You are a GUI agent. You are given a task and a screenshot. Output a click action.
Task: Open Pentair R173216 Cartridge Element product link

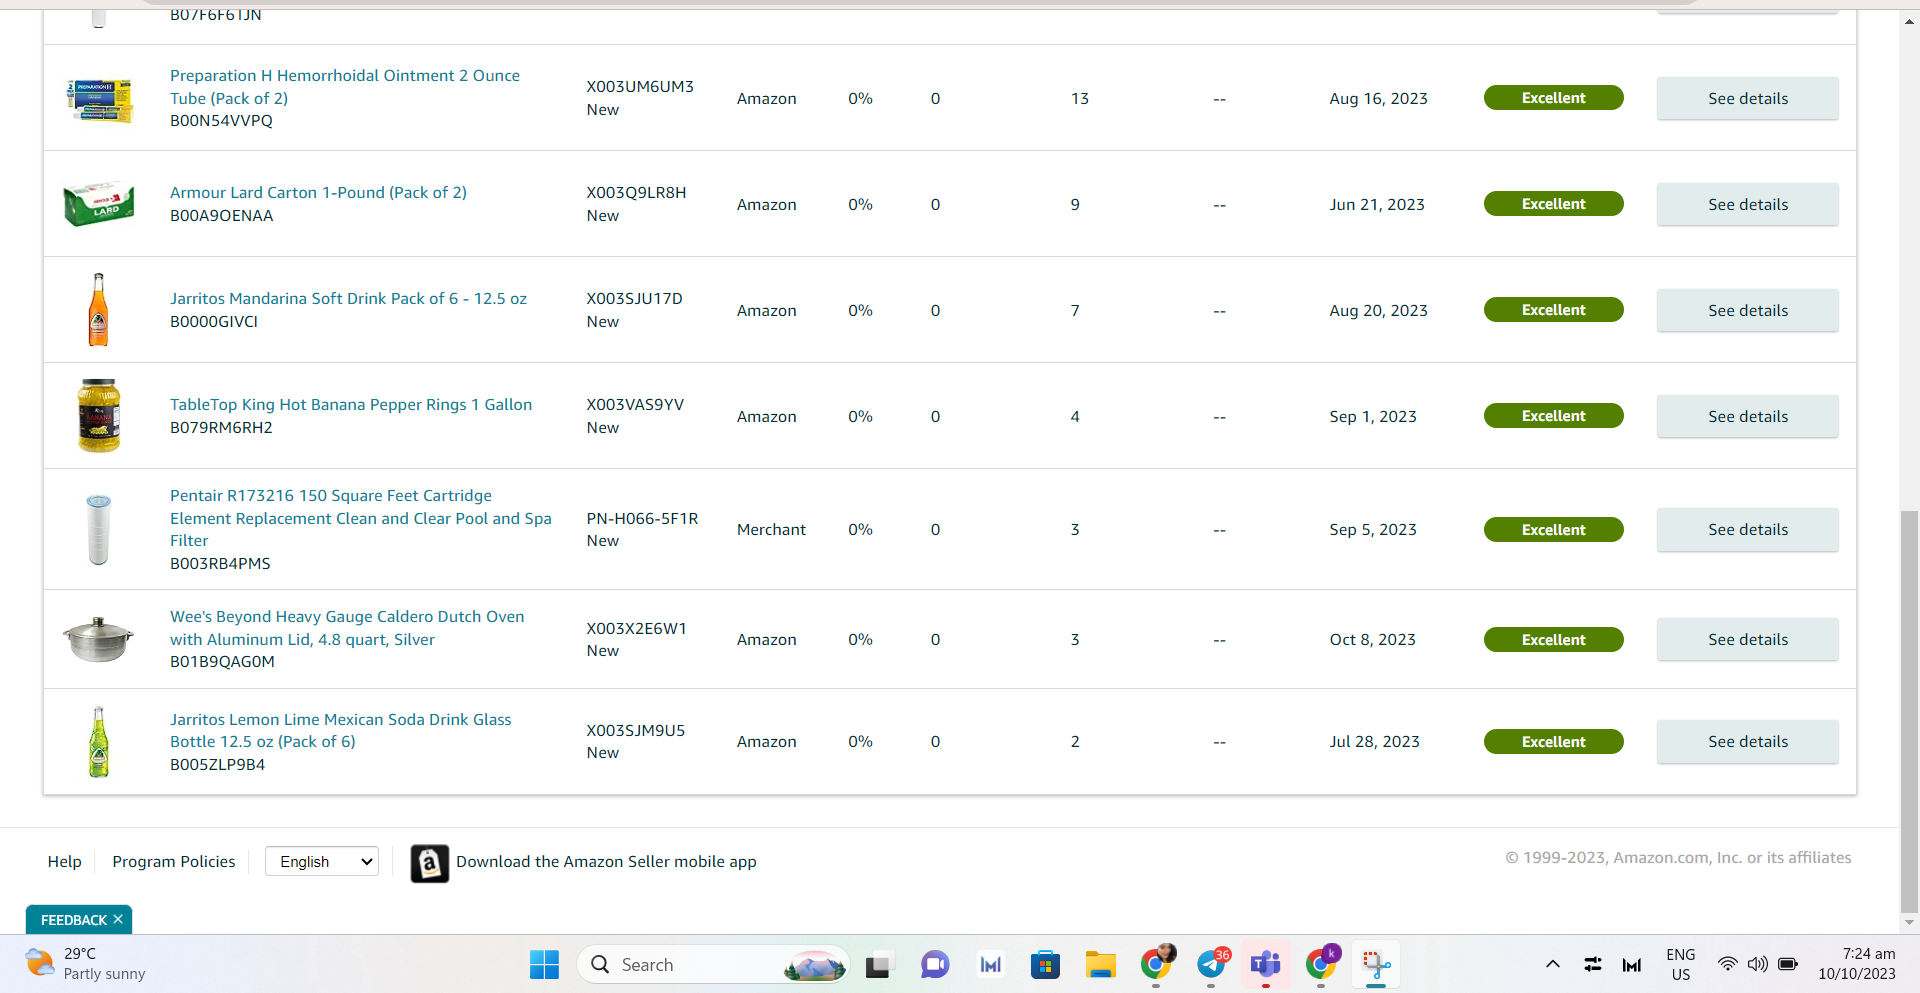(361, 518)
